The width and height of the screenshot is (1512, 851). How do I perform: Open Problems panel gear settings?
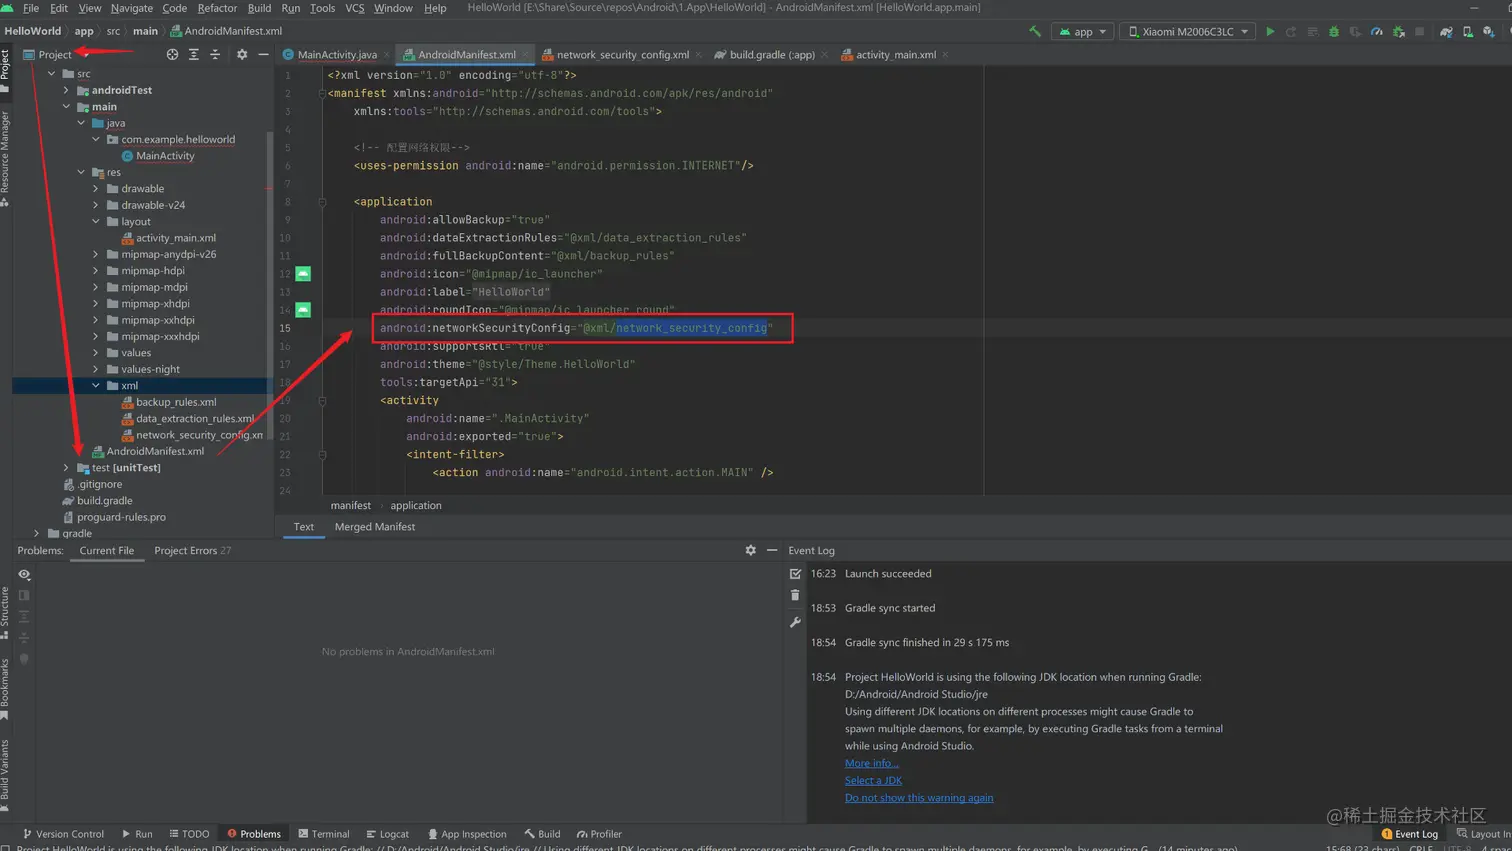tap(751, 550)
